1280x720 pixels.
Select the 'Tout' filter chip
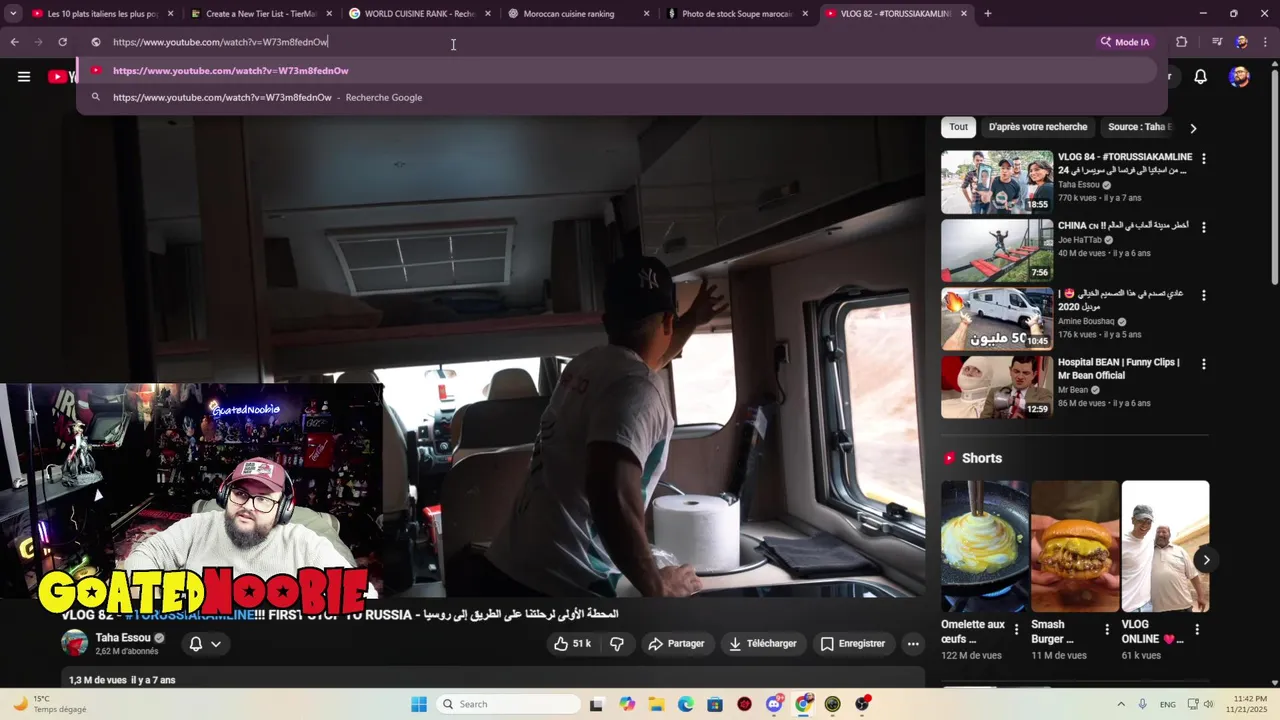pyautogui.click(x=958, y=127)
